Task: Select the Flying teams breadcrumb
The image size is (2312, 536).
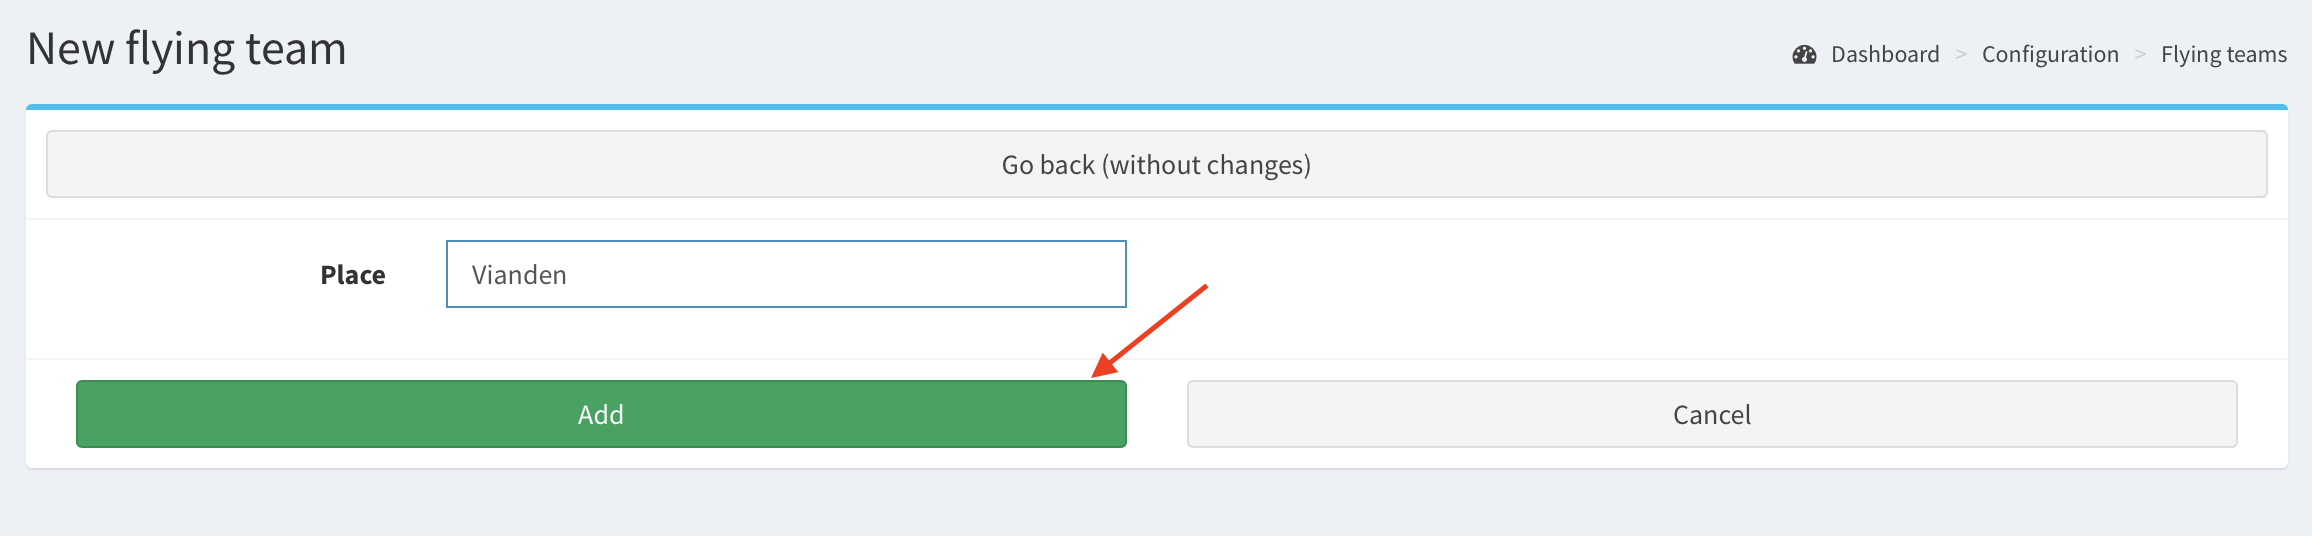Action: [2223, 55]
